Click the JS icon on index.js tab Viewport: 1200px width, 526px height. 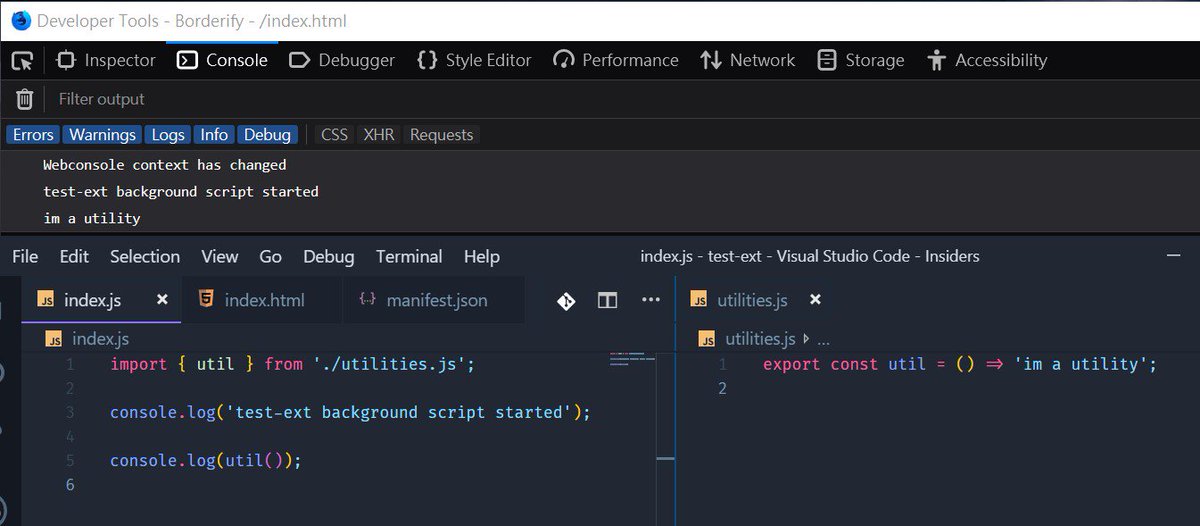(x=46, y=300)
